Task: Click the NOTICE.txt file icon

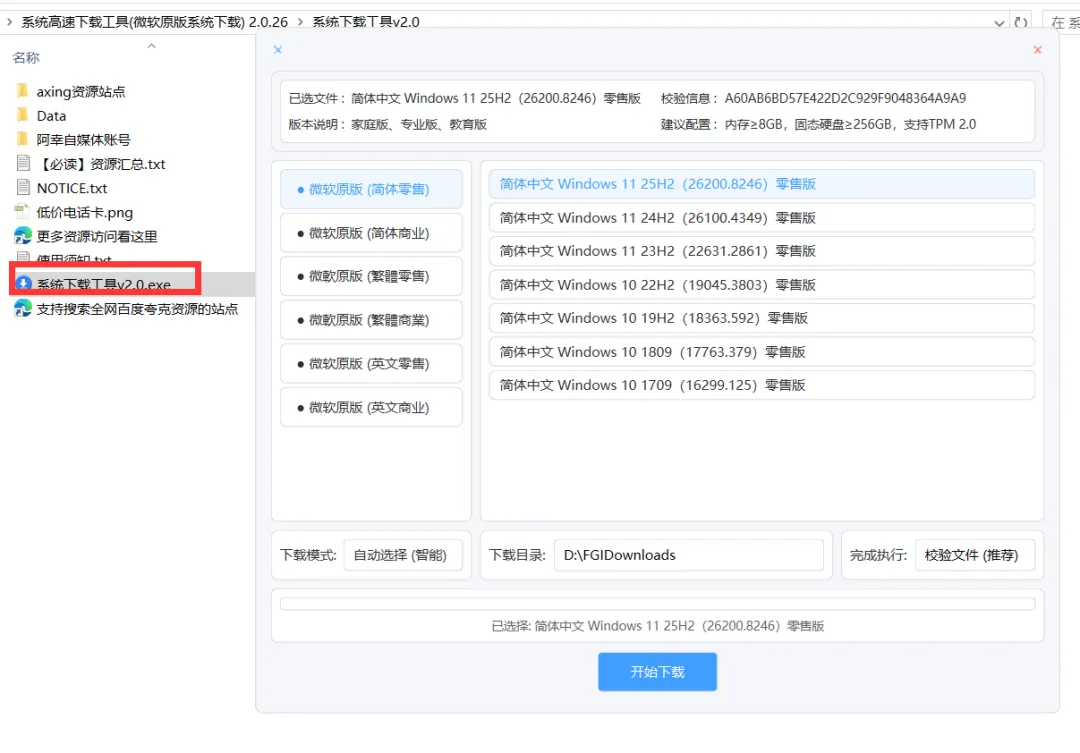Action: pos(23,187)
